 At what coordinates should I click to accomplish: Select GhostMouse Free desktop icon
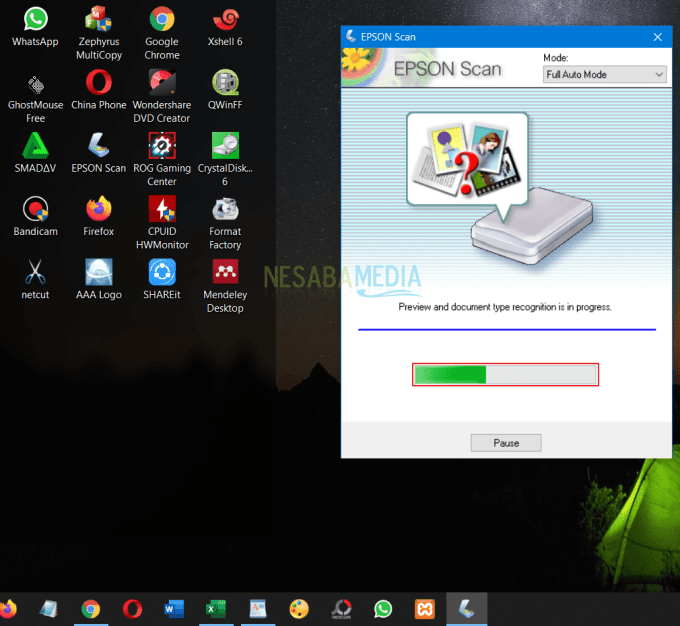[x=35, y=98]
